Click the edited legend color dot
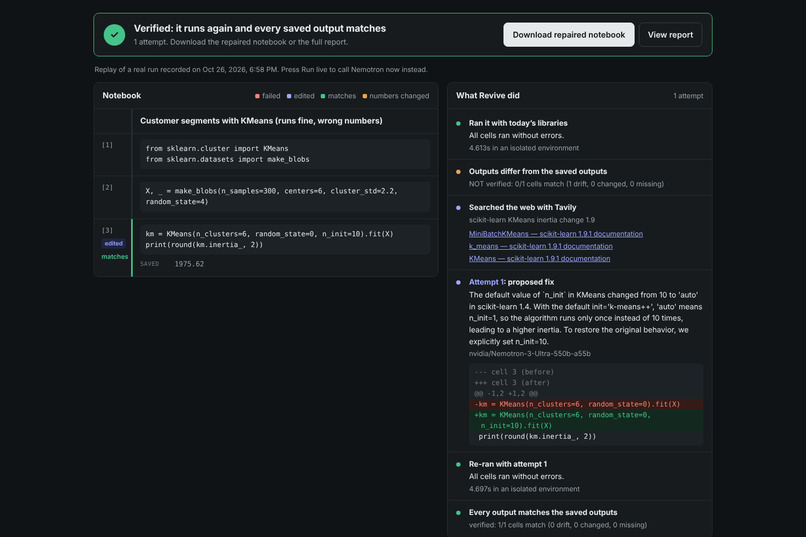The height and width of the screenshot is (537, 806). pyautogui.click(x=289, y=96)
